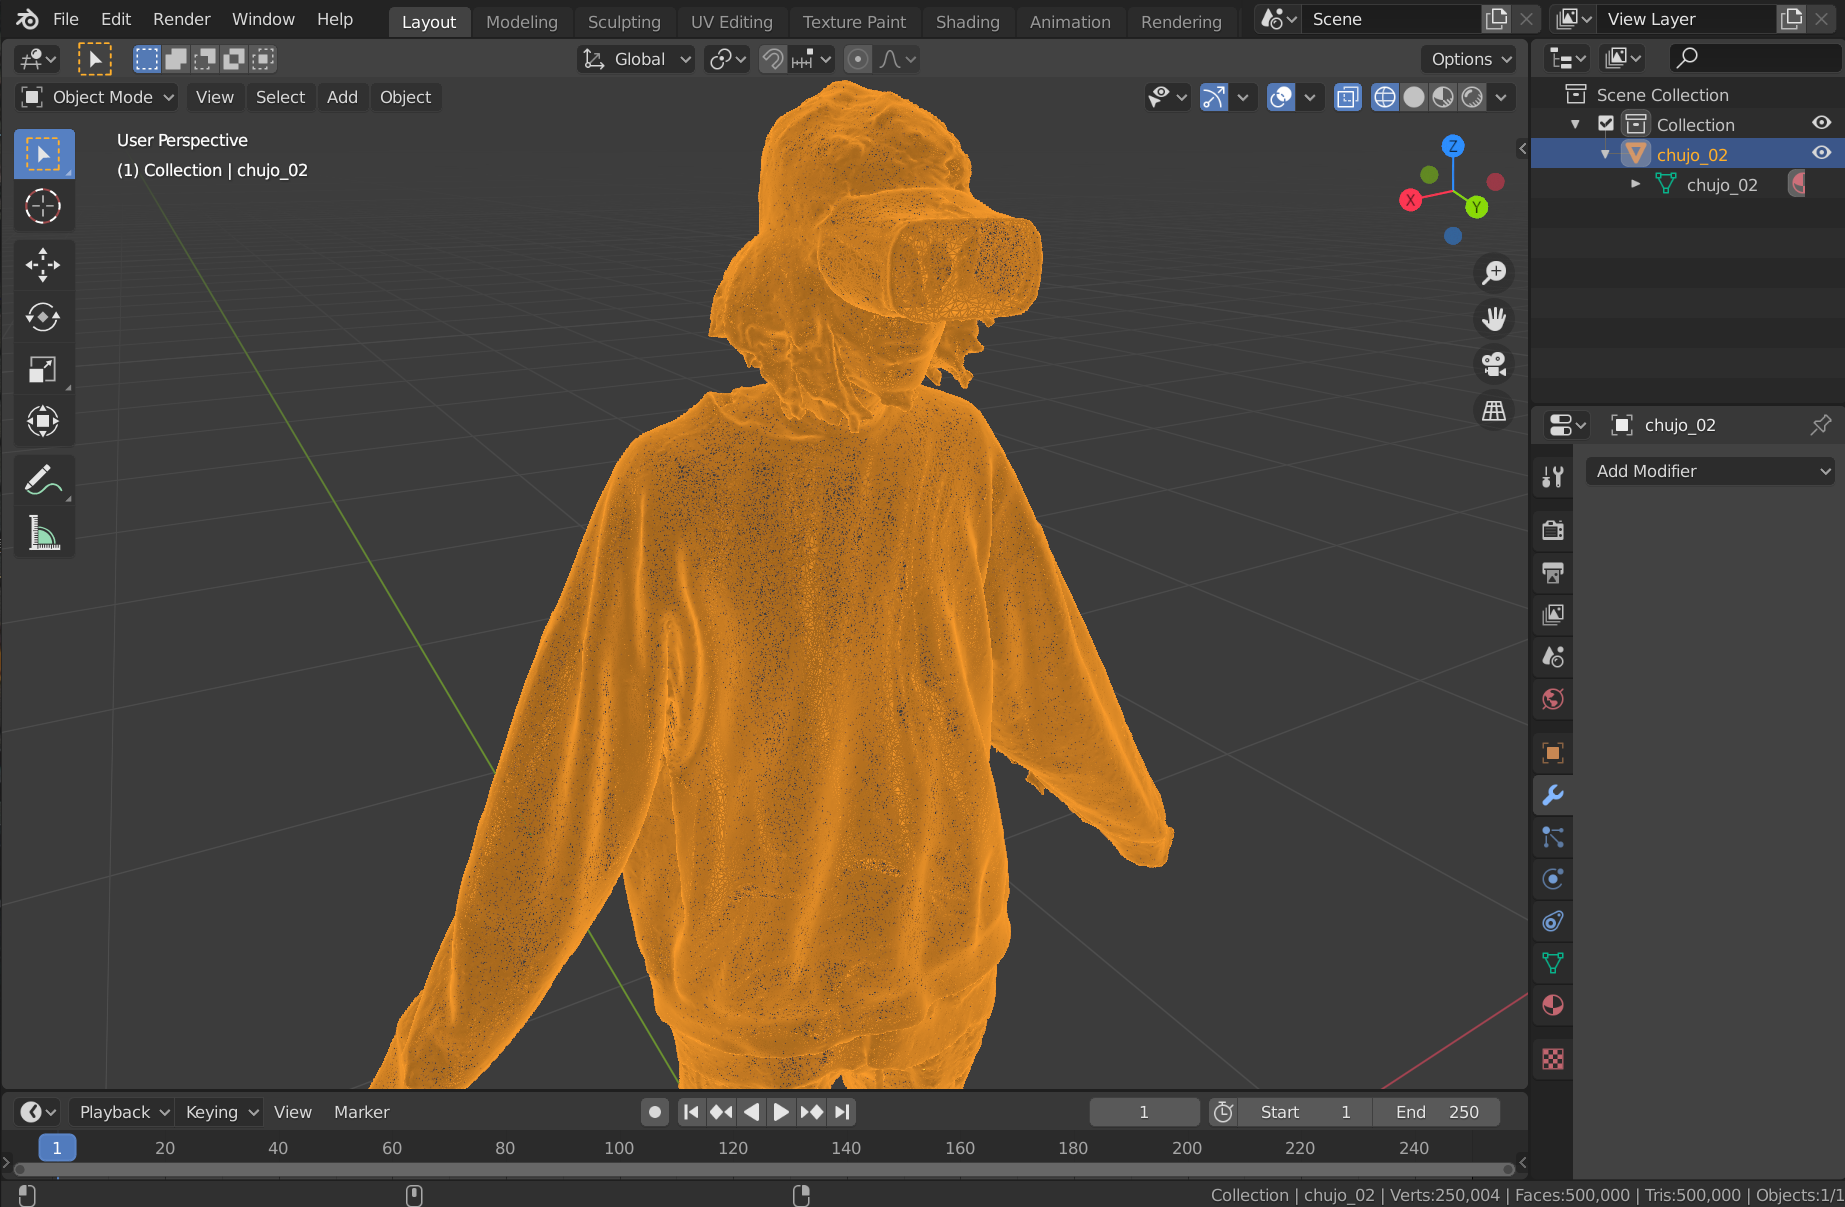Open the viewport Add menu
This screenshot has height=1207, width=1845.
point(342,97)
